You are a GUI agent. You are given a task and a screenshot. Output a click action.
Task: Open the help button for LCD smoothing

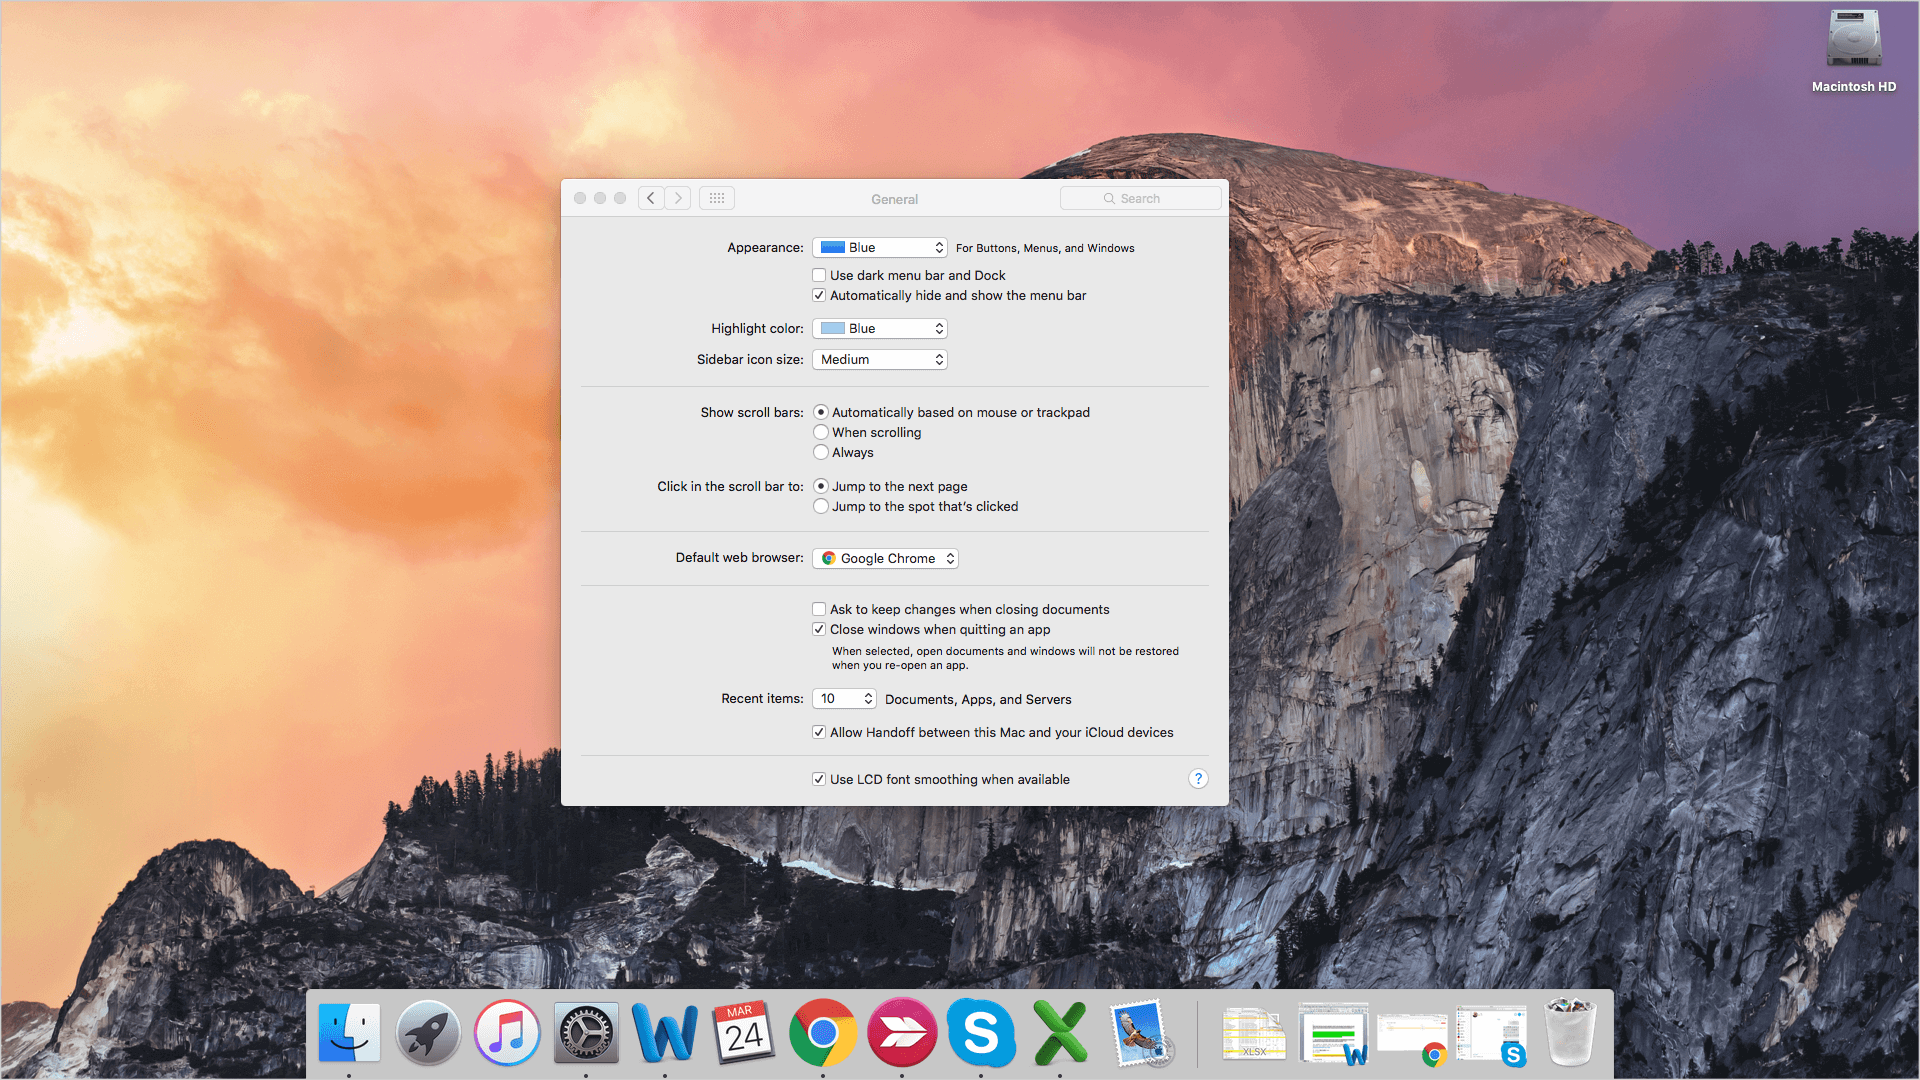pos(1199,779)
